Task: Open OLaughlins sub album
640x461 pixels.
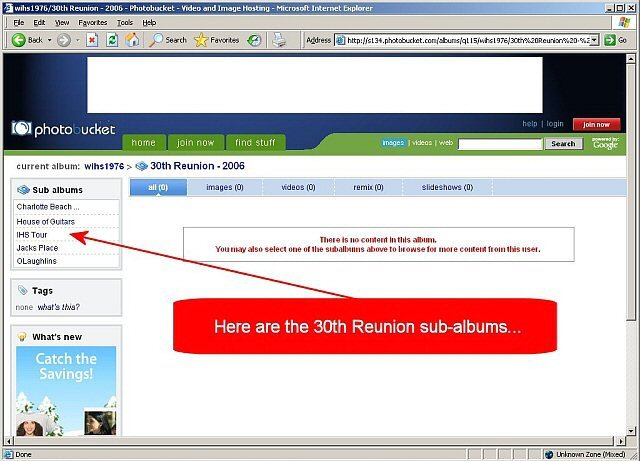Action: (37, 261)
